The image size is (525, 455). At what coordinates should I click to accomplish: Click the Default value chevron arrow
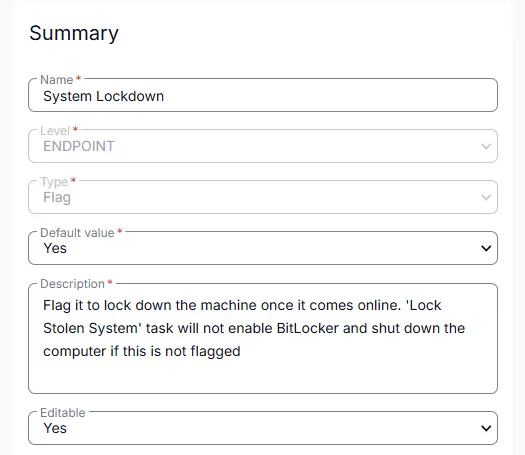click(x=486, y=248)
